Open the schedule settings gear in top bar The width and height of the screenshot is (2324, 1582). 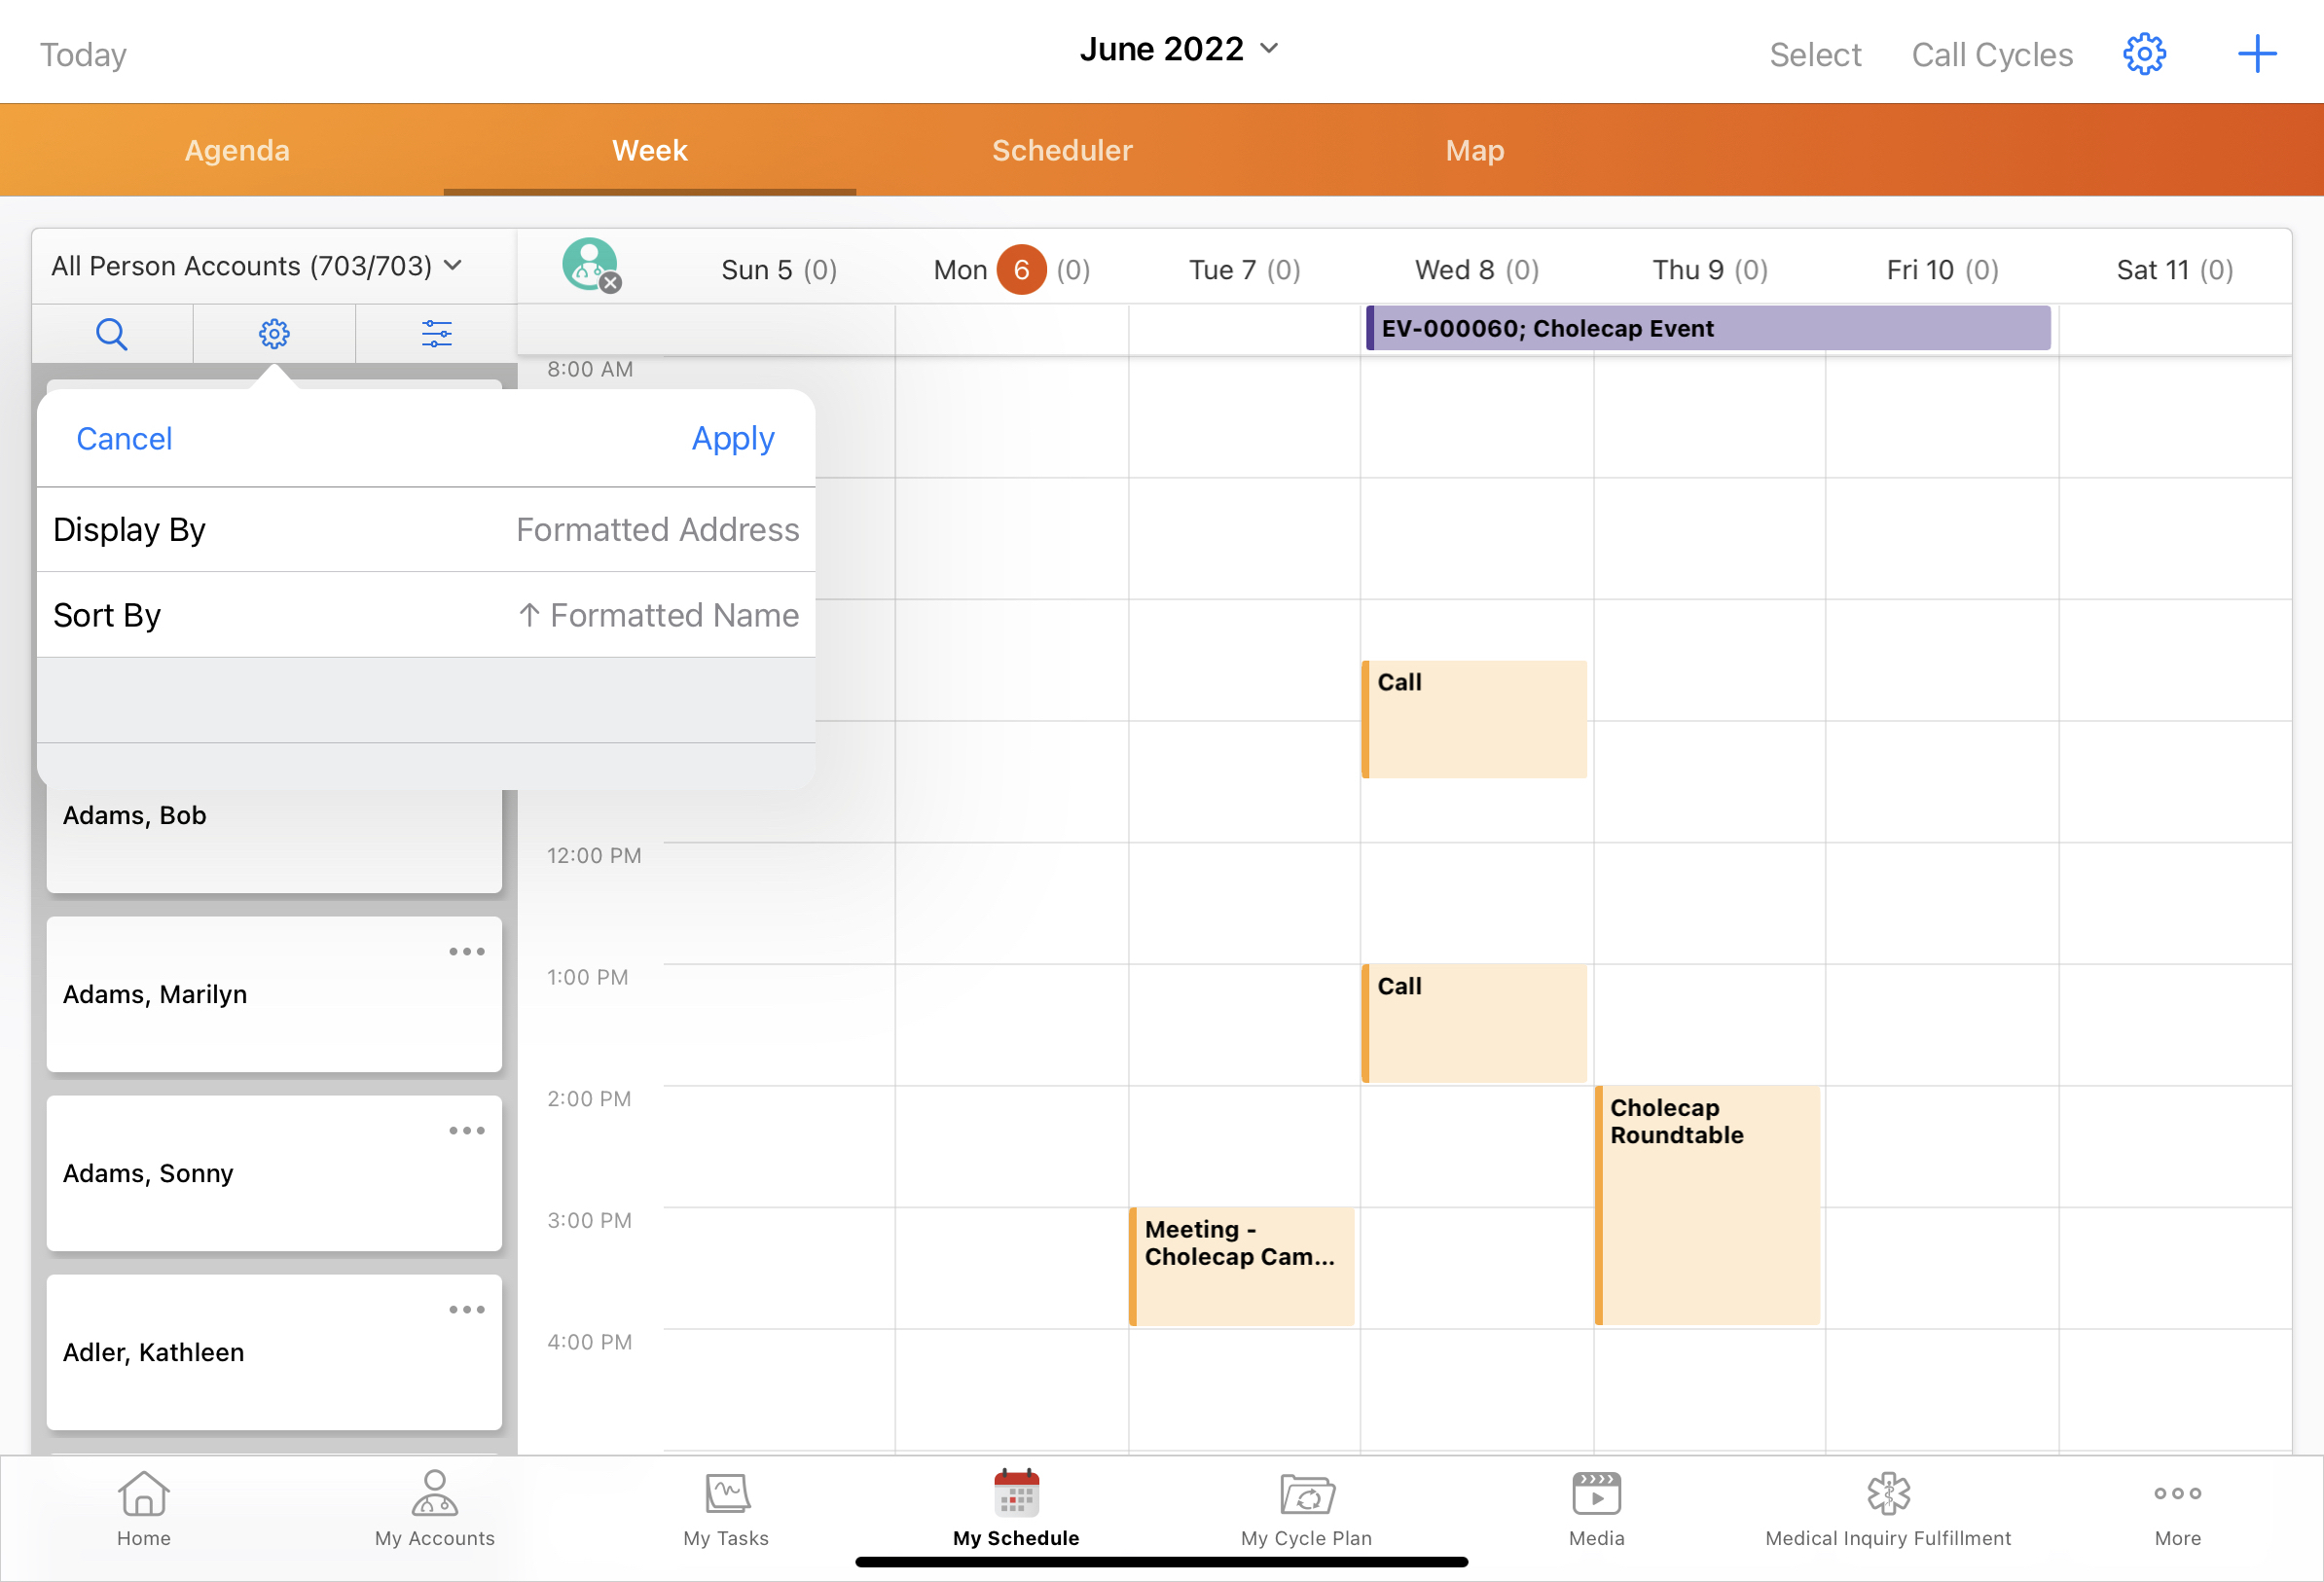[x=2144, y=53]
